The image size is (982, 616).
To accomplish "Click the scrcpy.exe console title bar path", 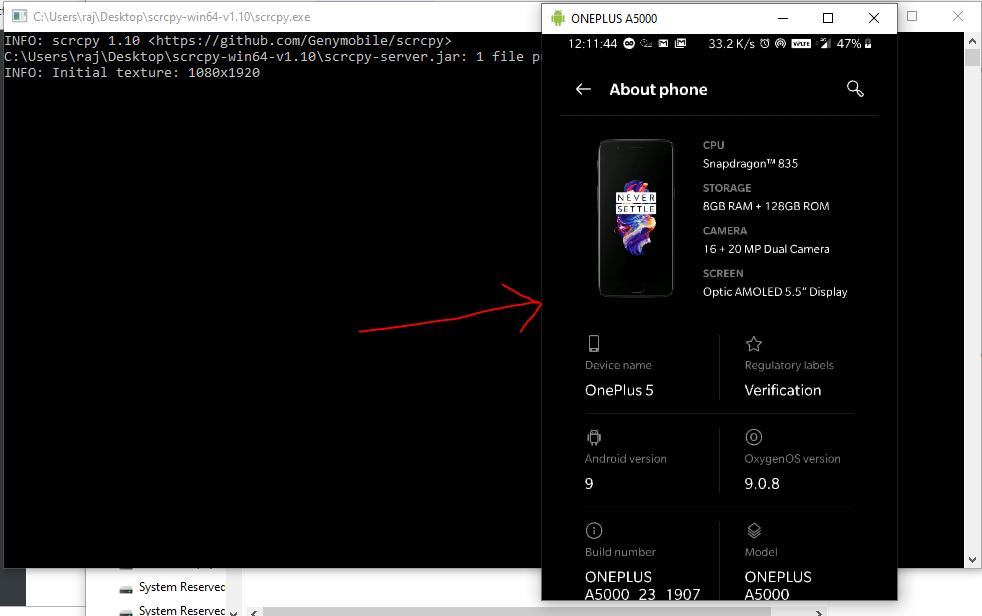I will (x=172, y=17).
